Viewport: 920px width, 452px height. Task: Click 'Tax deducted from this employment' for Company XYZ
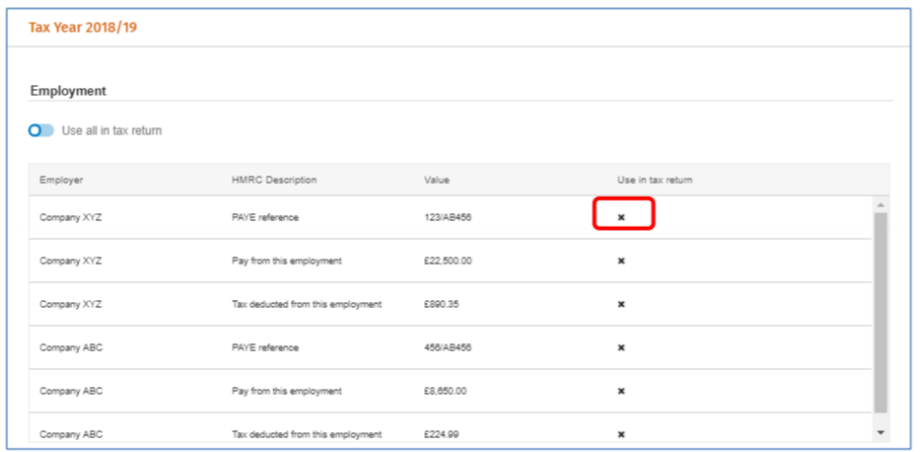pos(307,304)
